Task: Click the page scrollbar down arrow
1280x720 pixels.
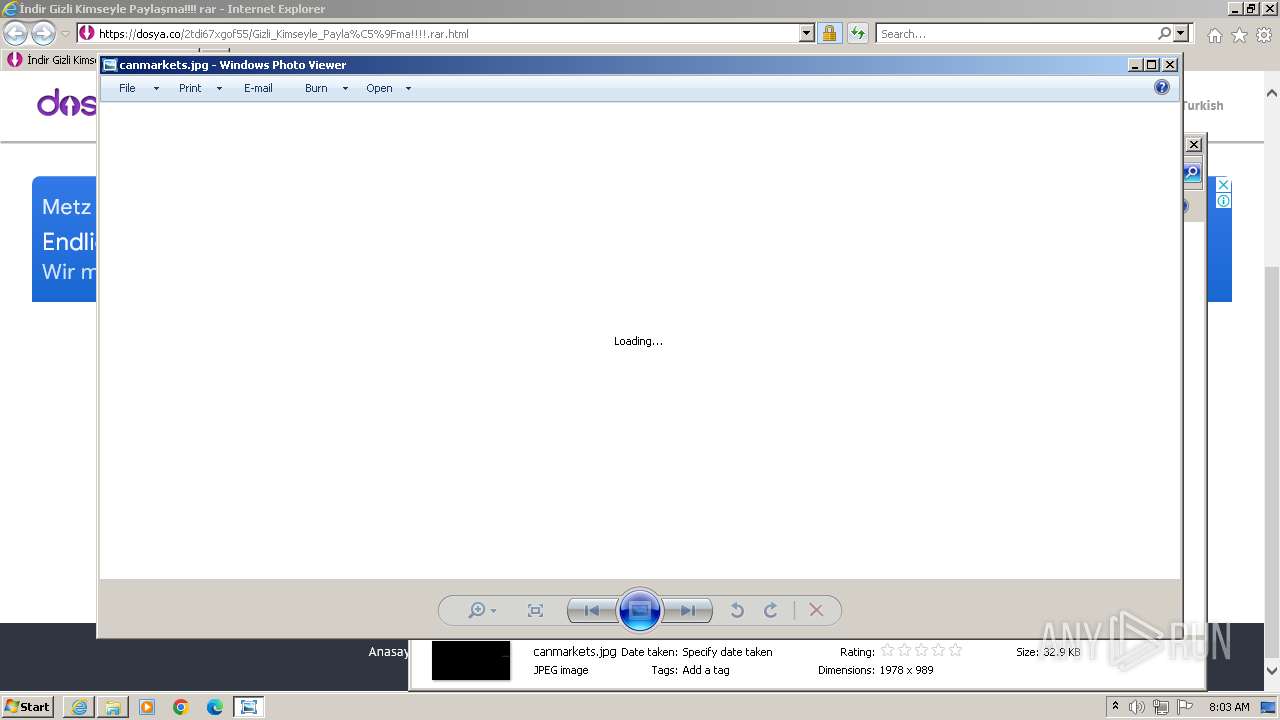Action: pos(1272,671)
